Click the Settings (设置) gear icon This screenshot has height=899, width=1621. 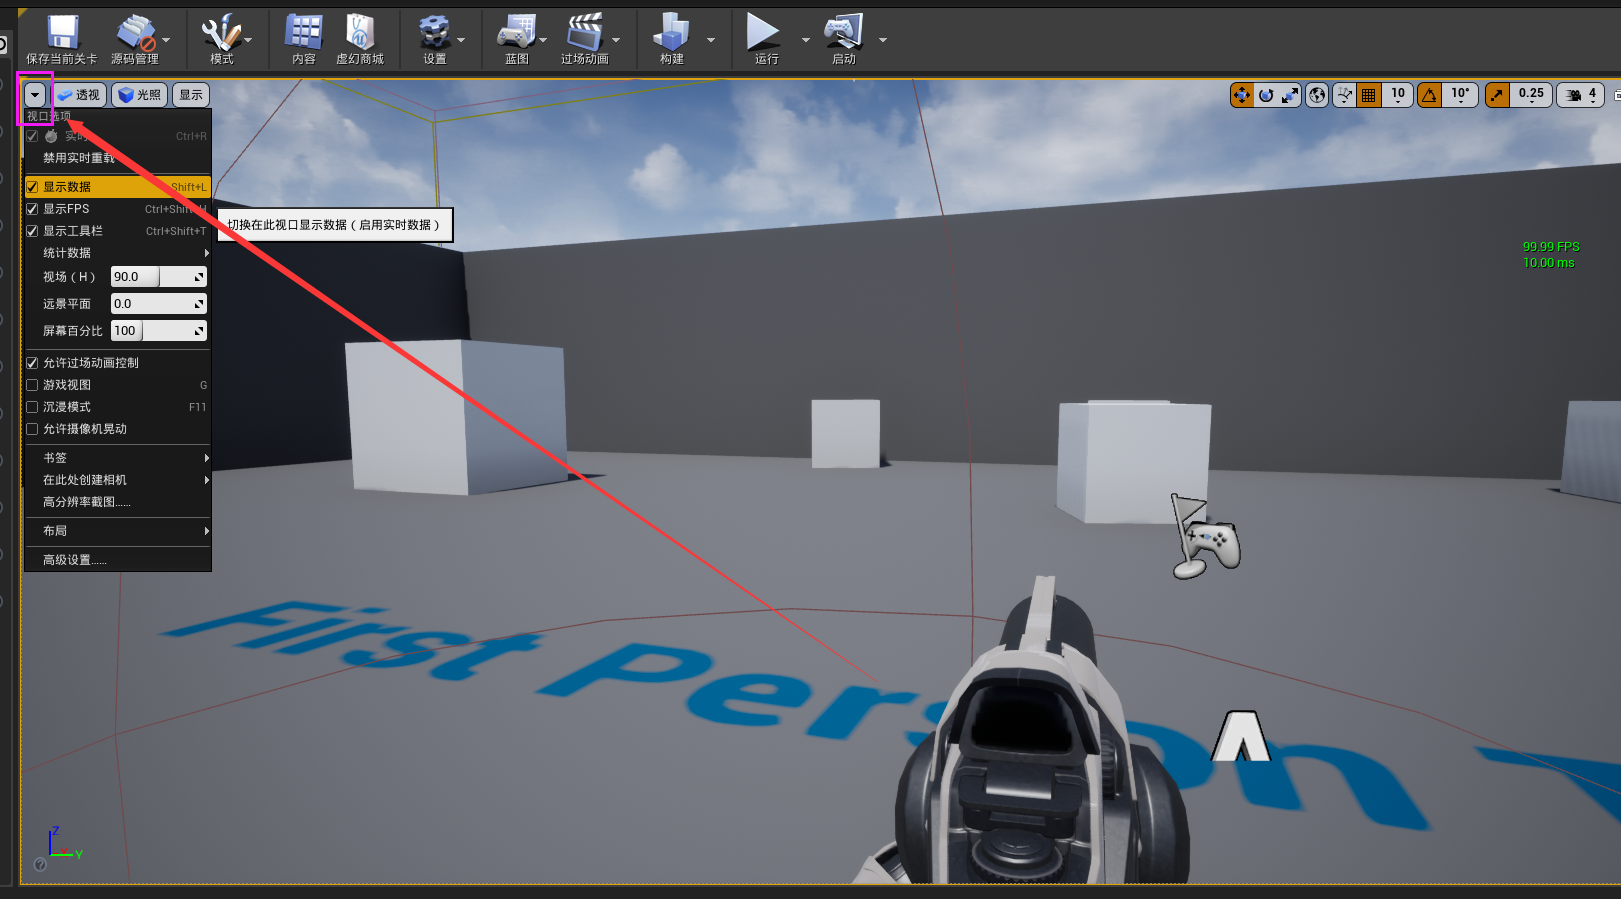point(434,33)
